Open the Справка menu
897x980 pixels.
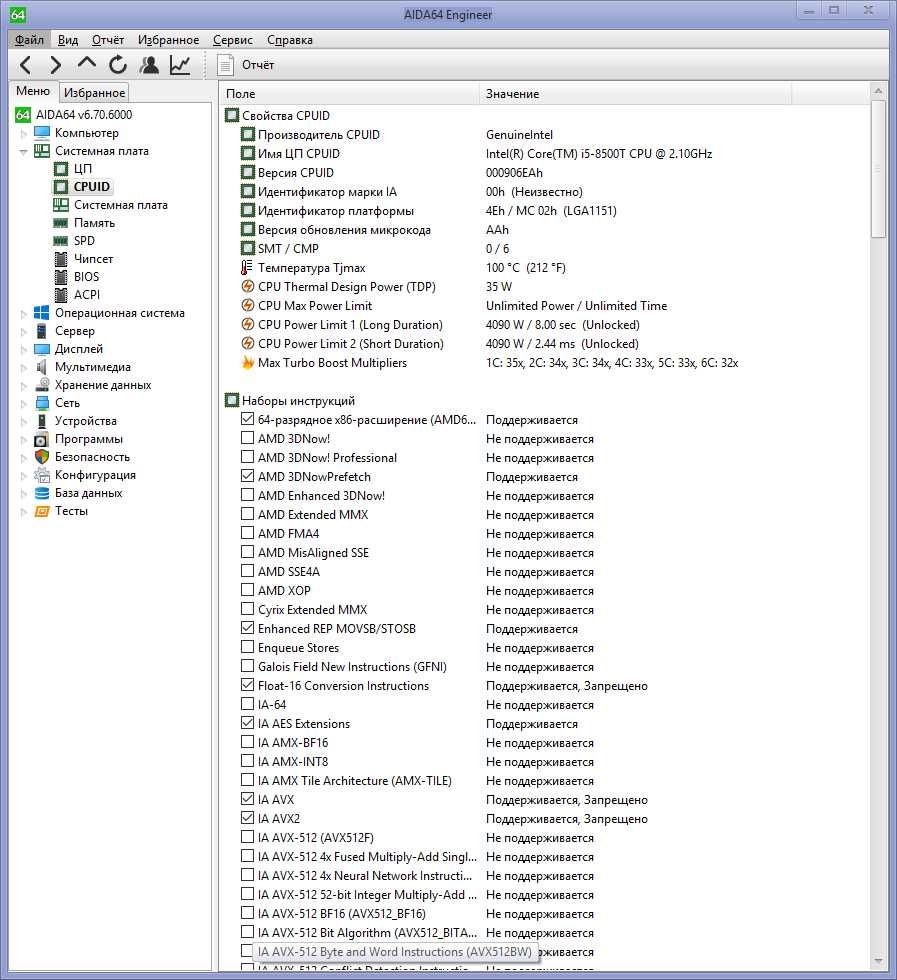coord(289,40)
